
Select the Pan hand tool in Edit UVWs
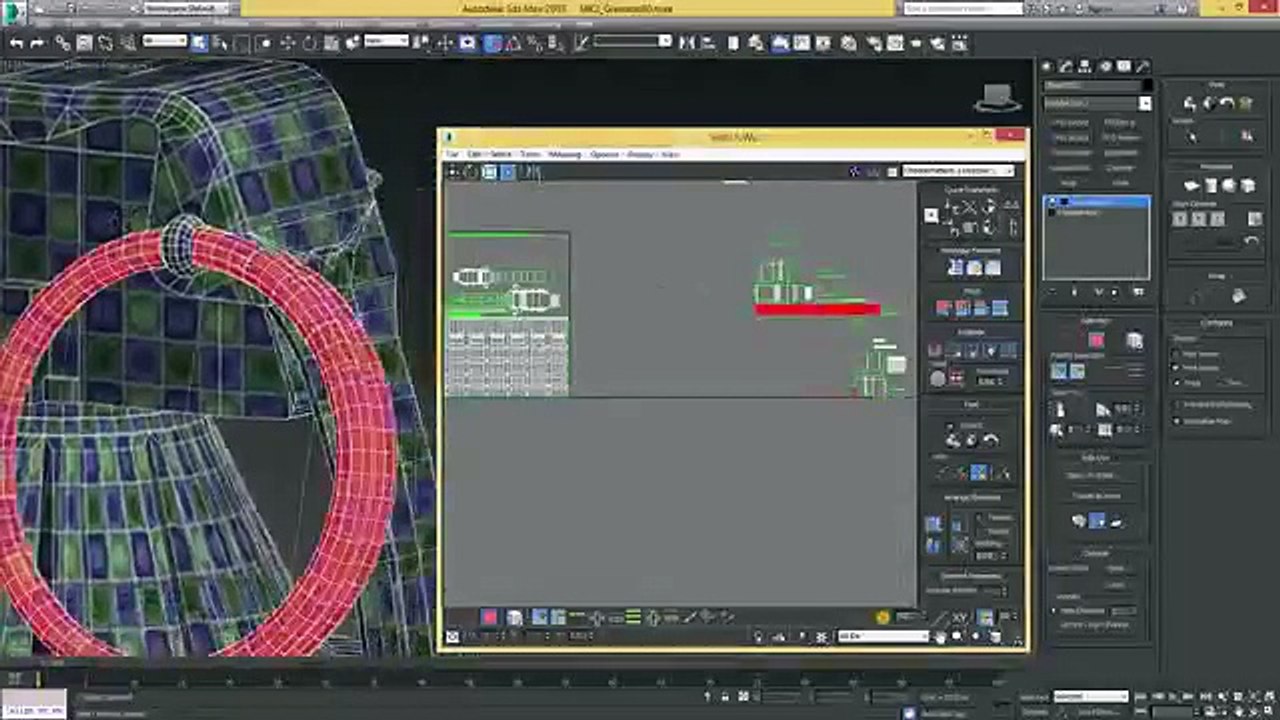click(940, 637)
